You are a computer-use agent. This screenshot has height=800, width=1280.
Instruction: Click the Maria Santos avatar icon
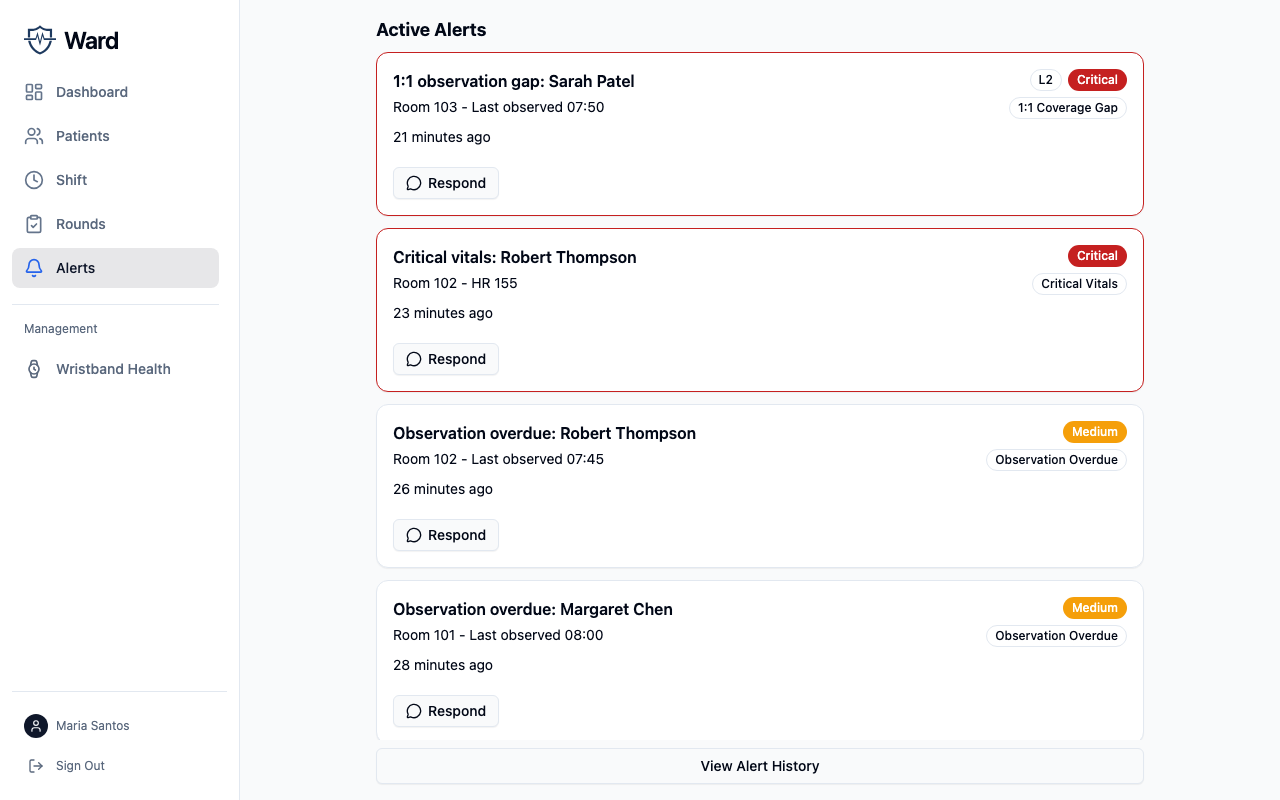[x=36, y=726]
